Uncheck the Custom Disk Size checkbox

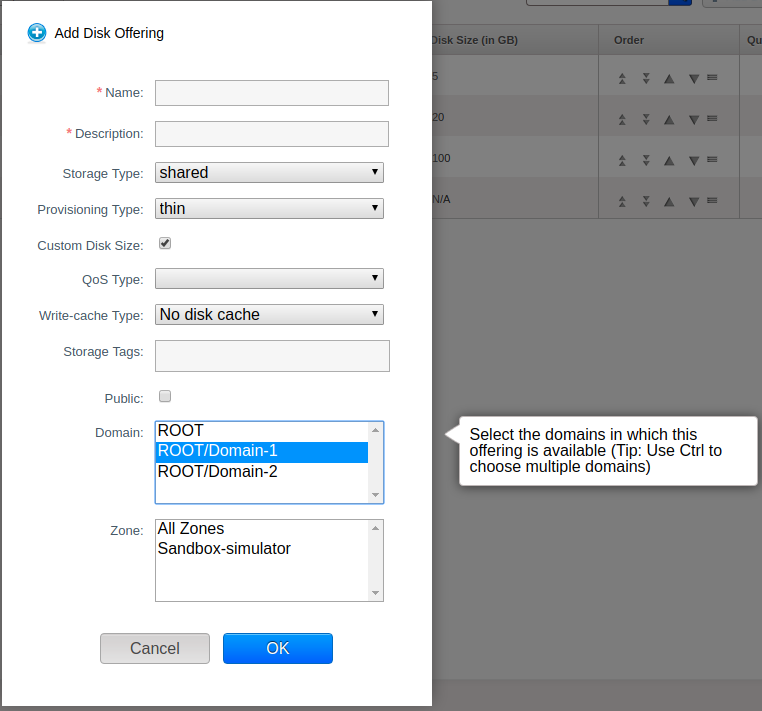tap(165, 243)
